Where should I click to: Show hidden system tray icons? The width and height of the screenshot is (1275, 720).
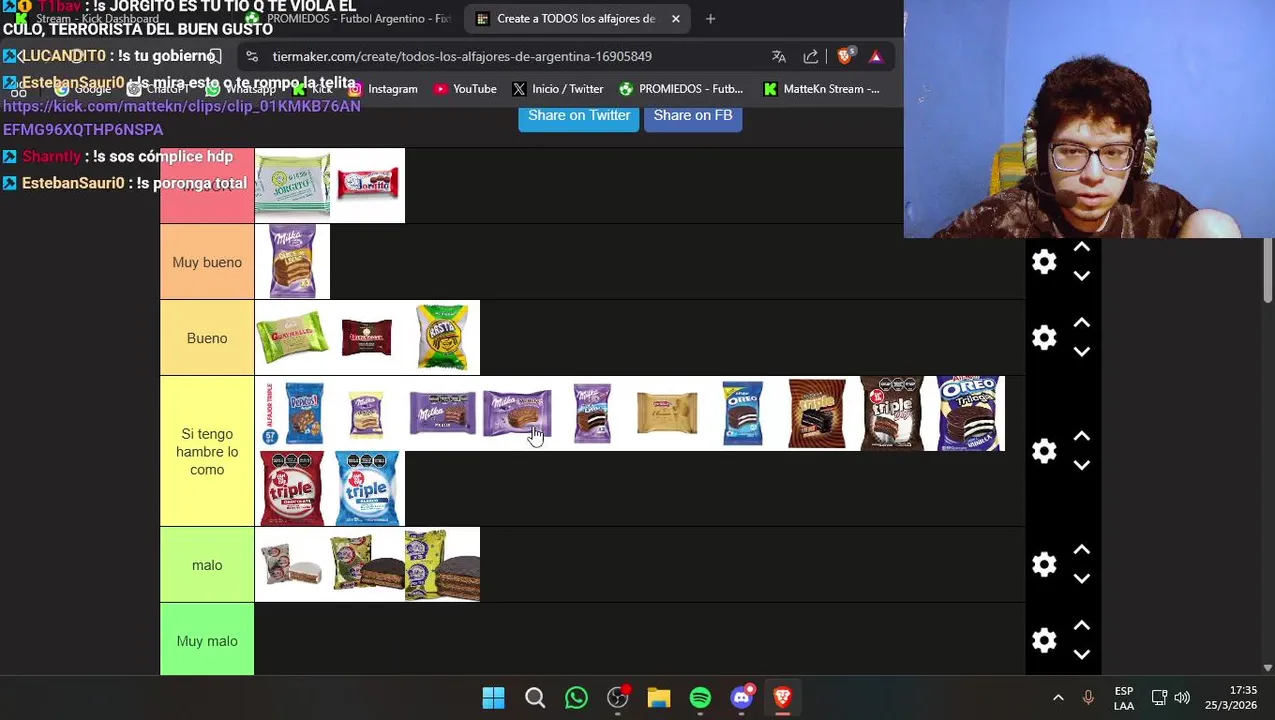tap(1058, 698)
